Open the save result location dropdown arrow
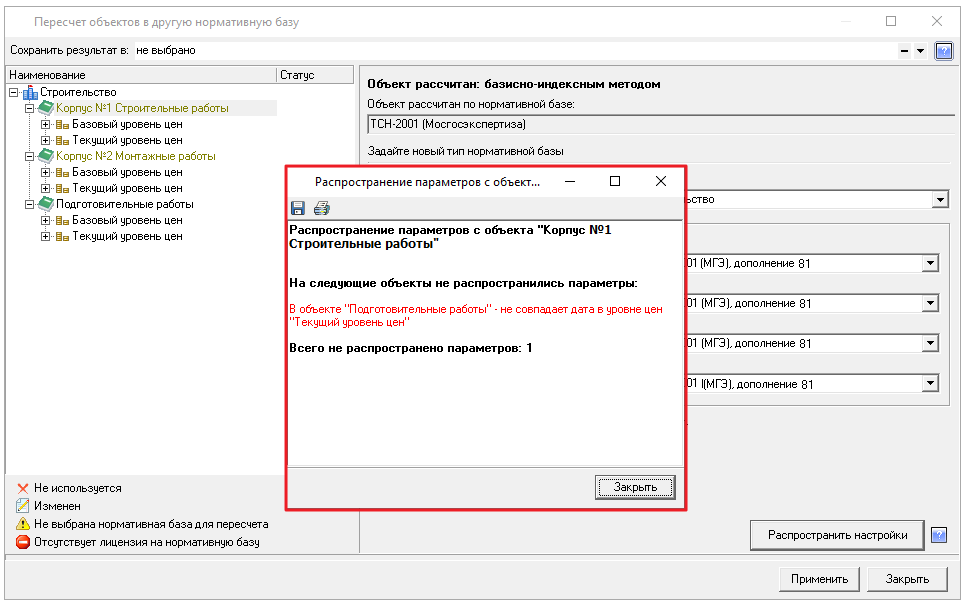The image size is (969, 606). [x=920, y=50]
